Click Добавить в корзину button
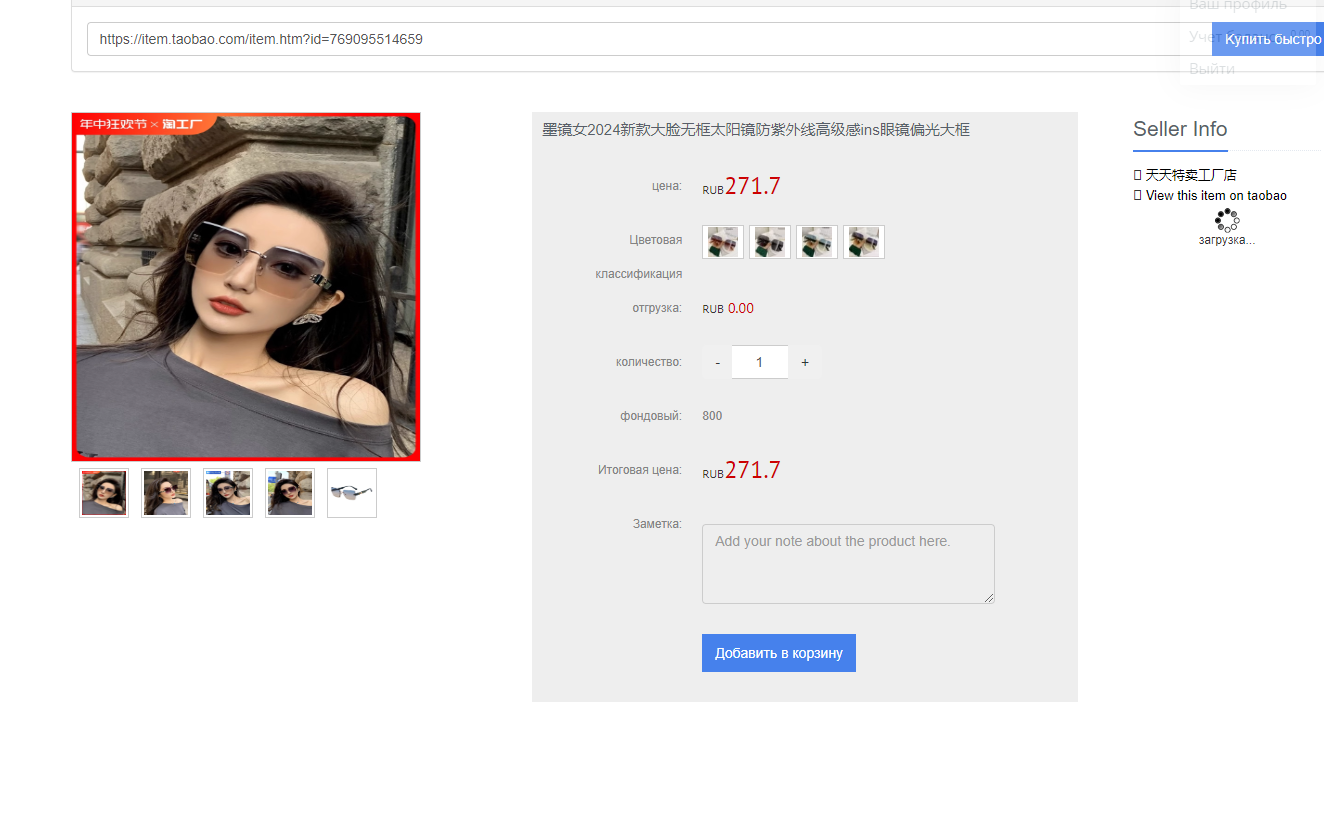 point(779,653)
